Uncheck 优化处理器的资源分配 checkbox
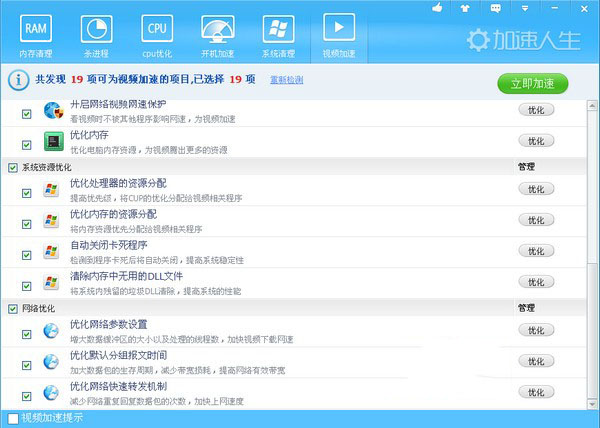The image size is (600, 428). (26, 193)
